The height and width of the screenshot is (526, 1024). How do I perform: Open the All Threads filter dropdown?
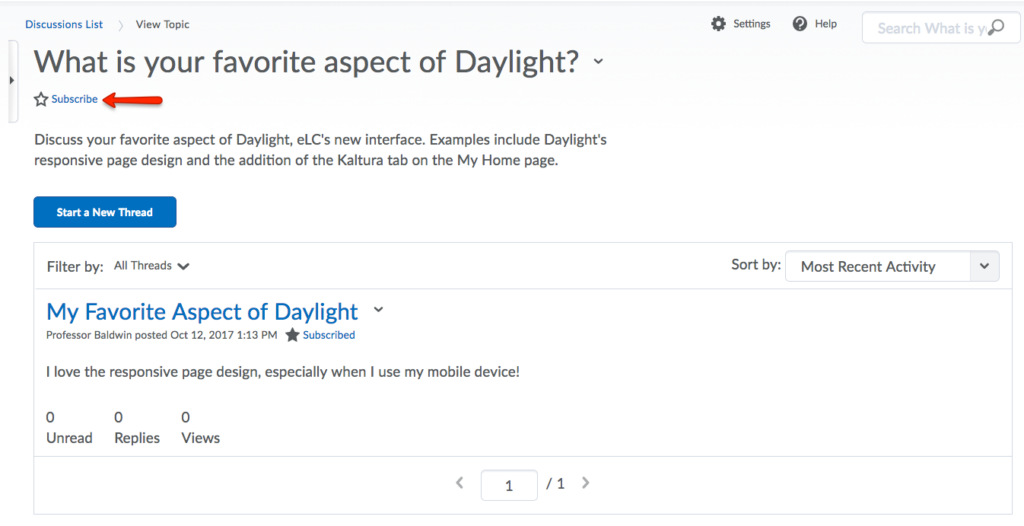[x=151, y=266]
